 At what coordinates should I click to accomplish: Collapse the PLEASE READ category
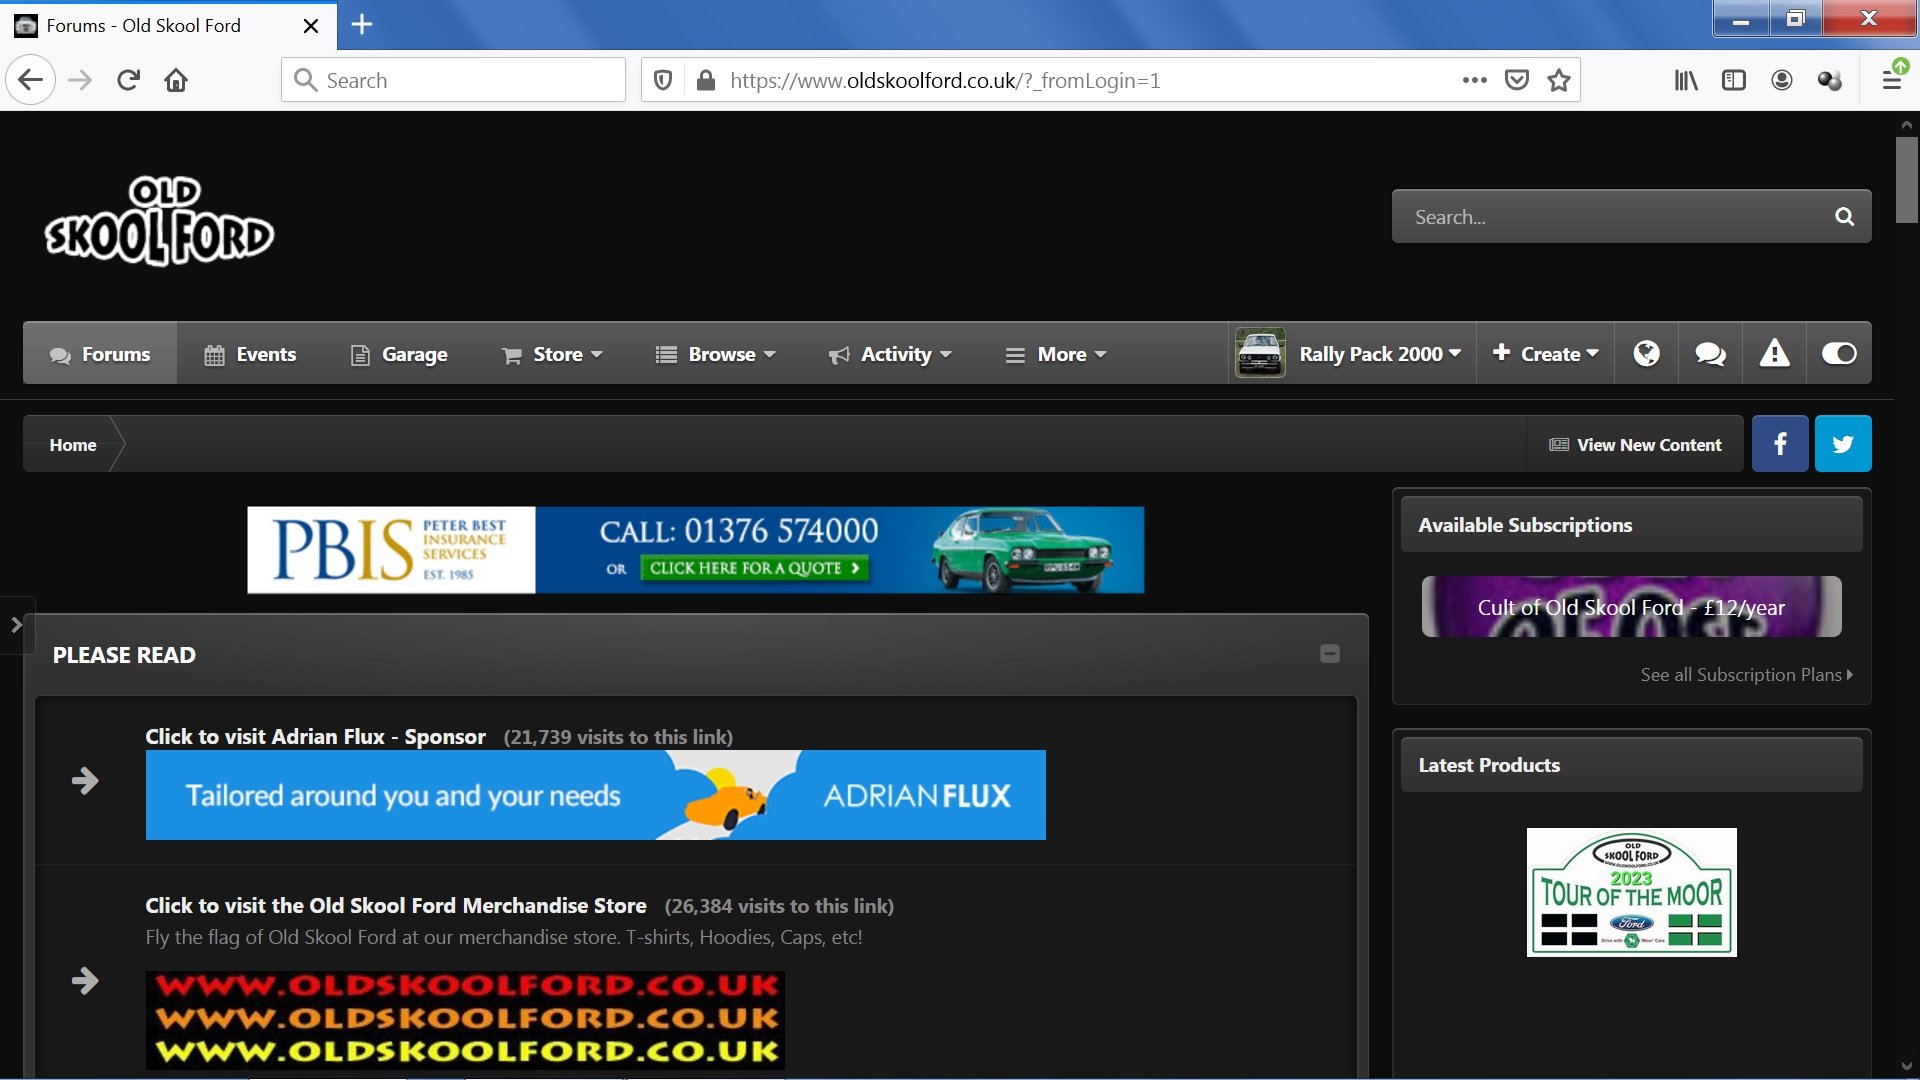[x=1329, y=654]
